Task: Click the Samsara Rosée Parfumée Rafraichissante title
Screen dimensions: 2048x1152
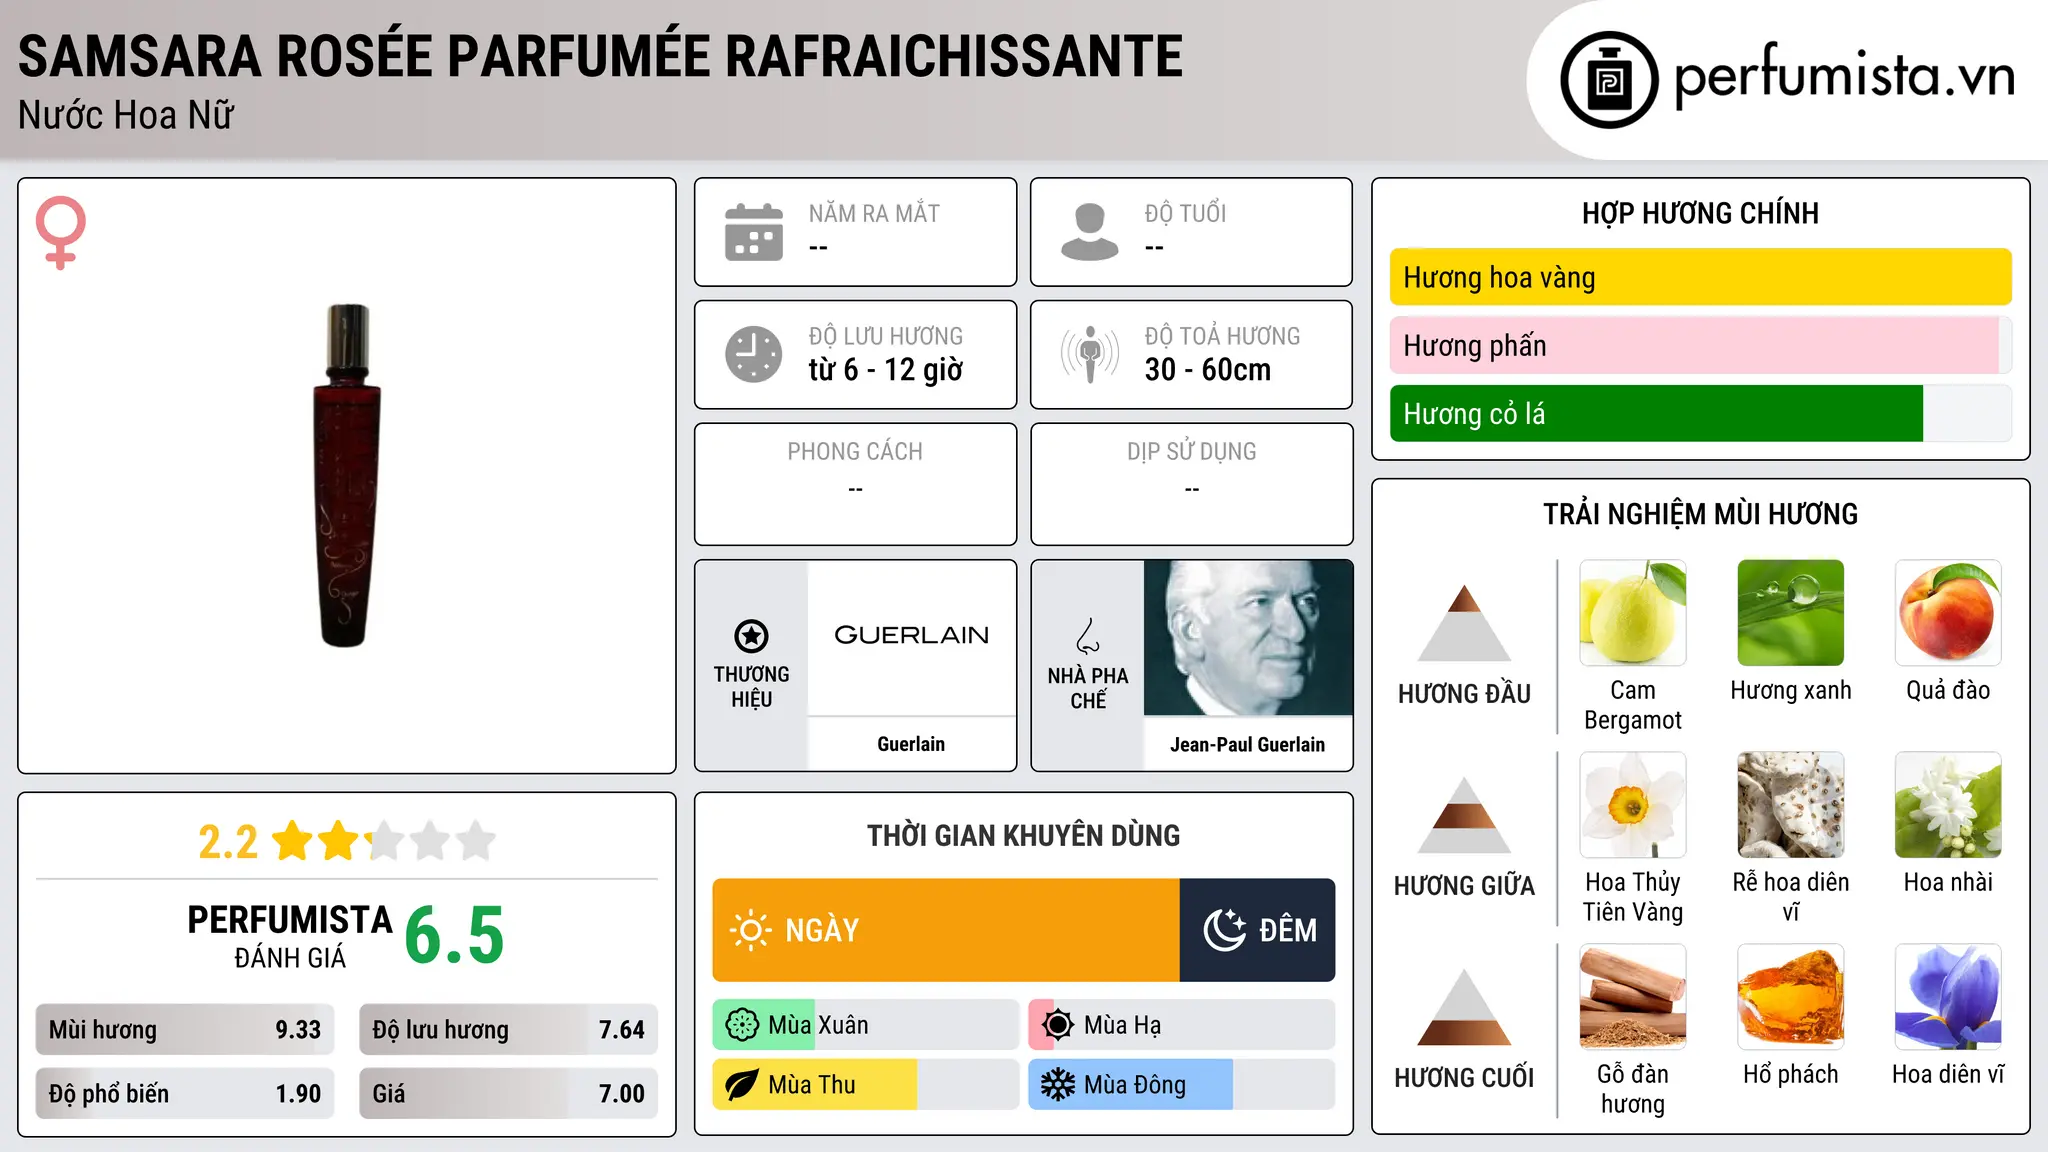Action: (x=600, y=56)
